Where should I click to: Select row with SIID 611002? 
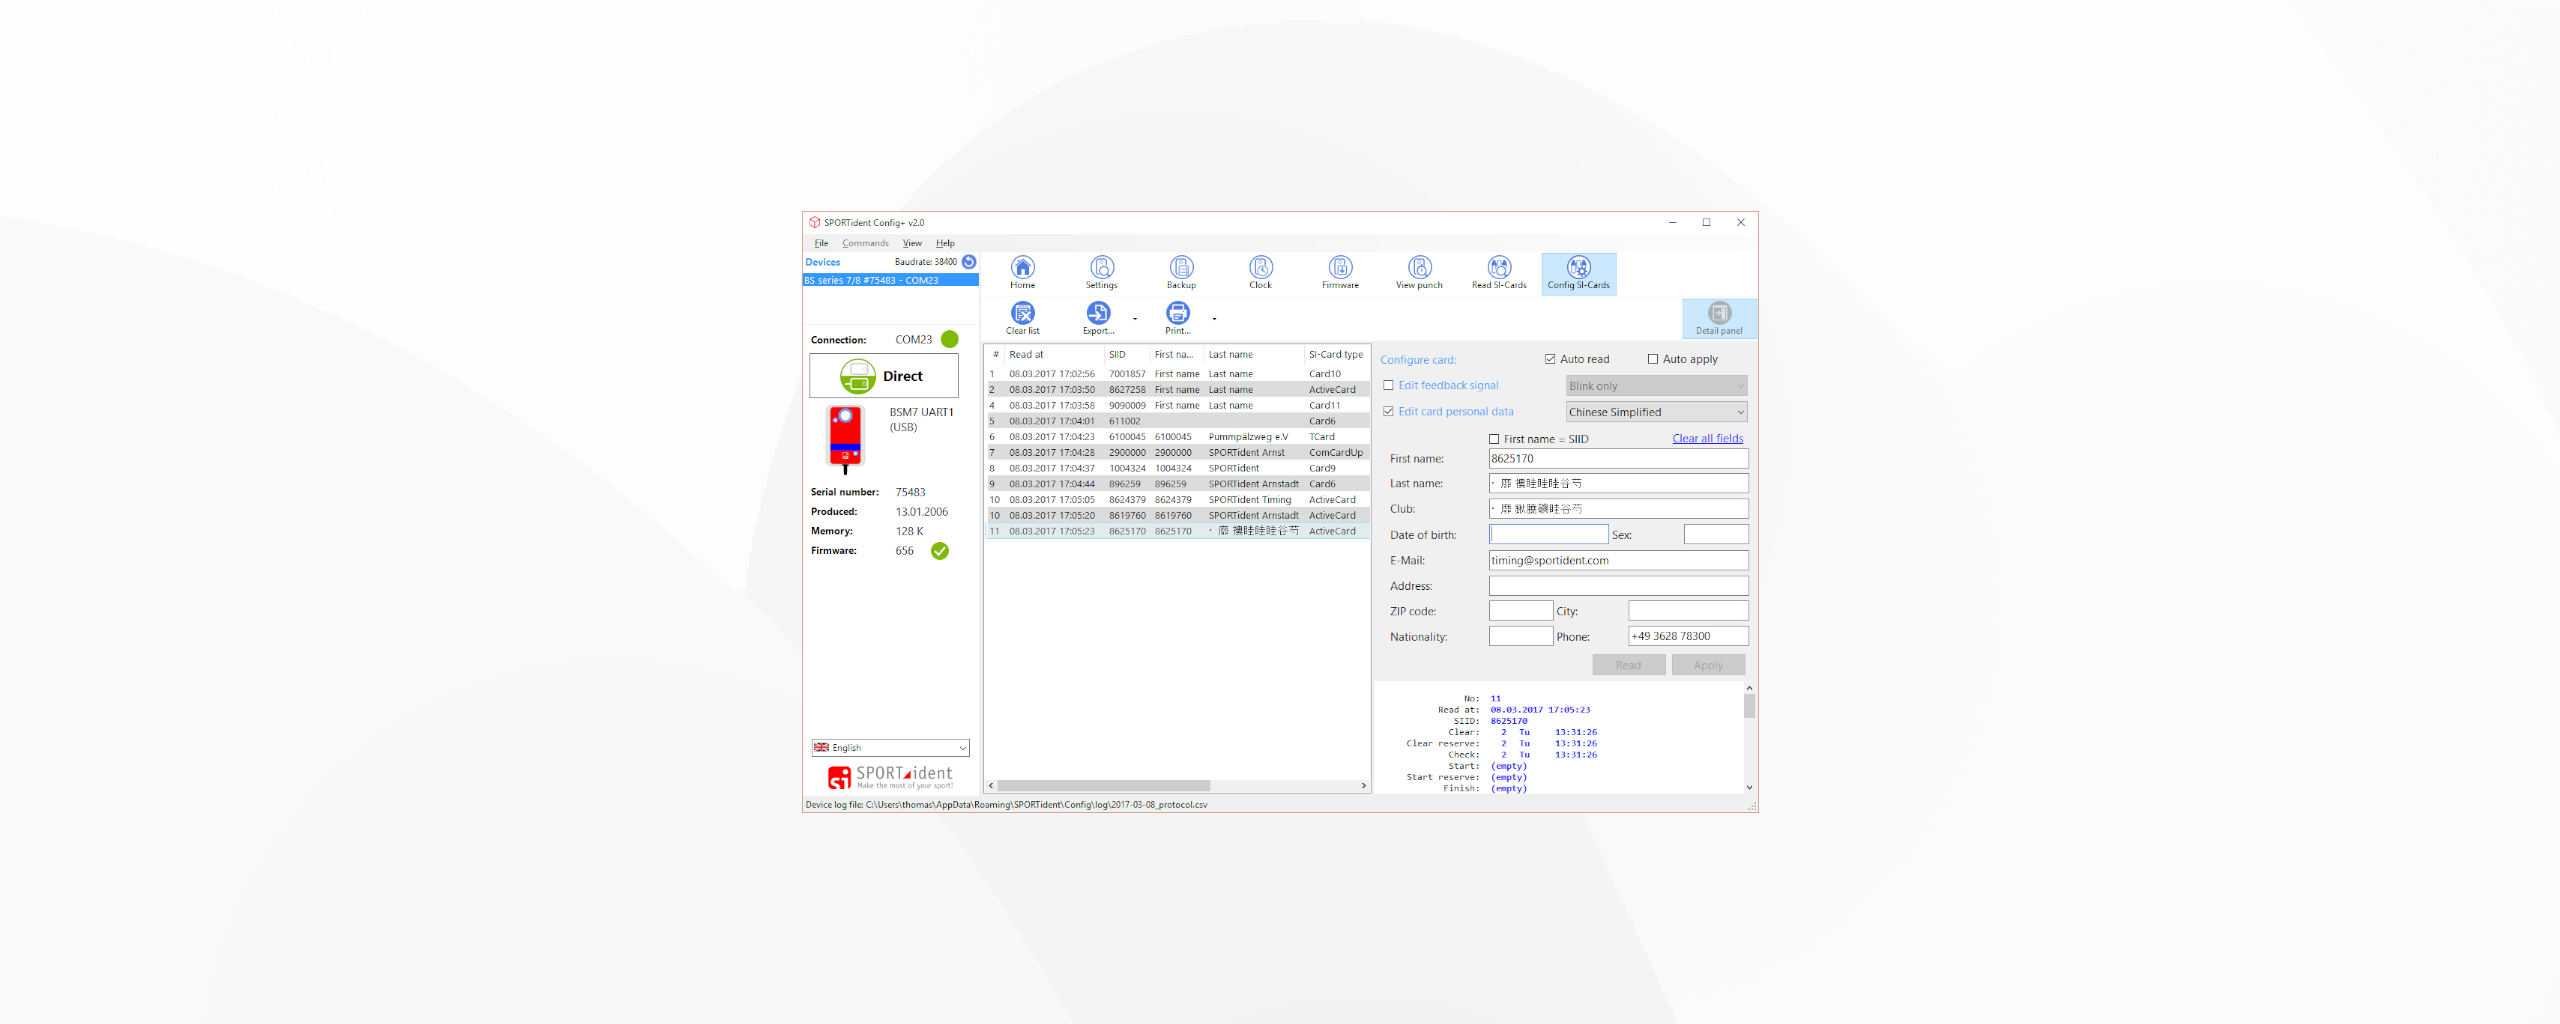[x=1177, y=421]
